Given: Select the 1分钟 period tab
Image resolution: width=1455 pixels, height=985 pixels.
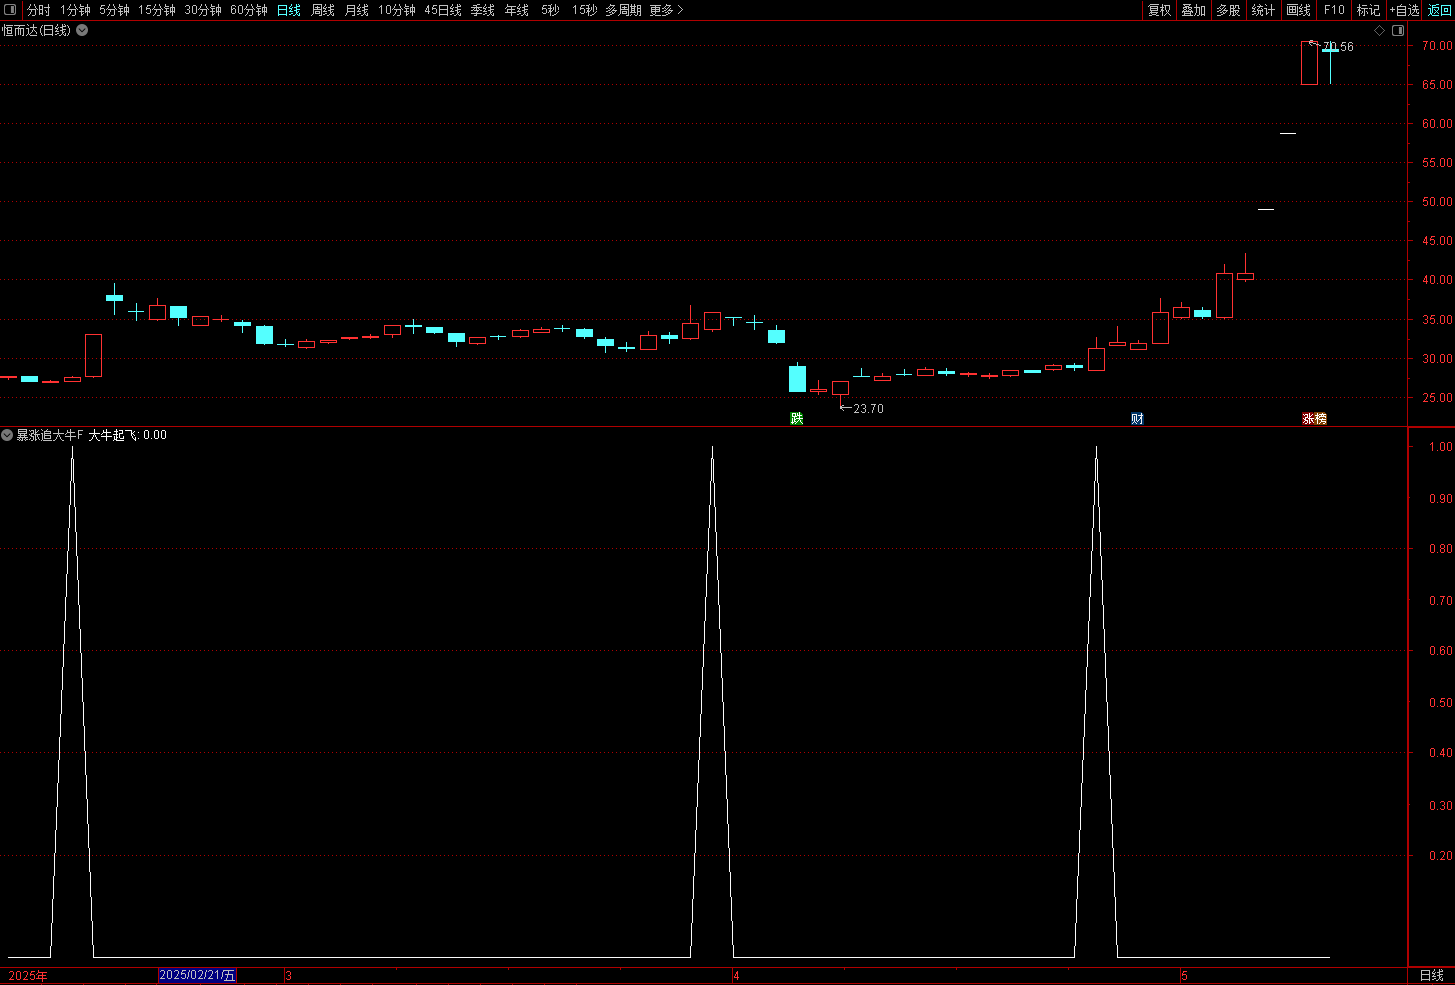Looking at the screenshot, I should (75, 10).
